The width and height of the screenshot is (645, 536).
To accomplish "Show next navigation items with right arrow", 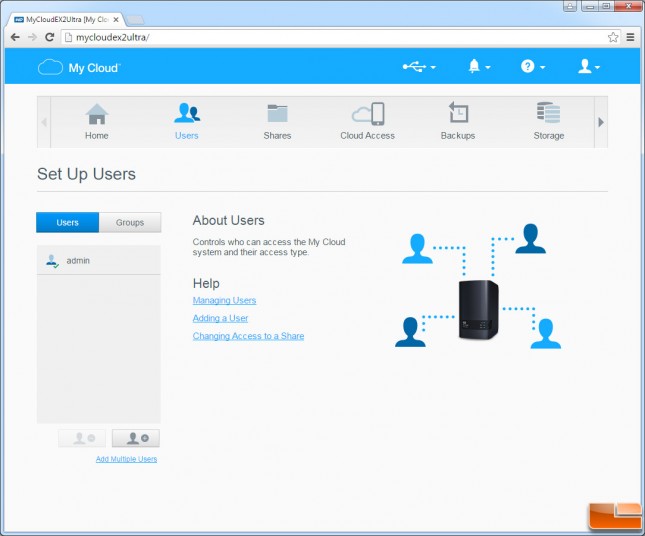I will point(601,122).
